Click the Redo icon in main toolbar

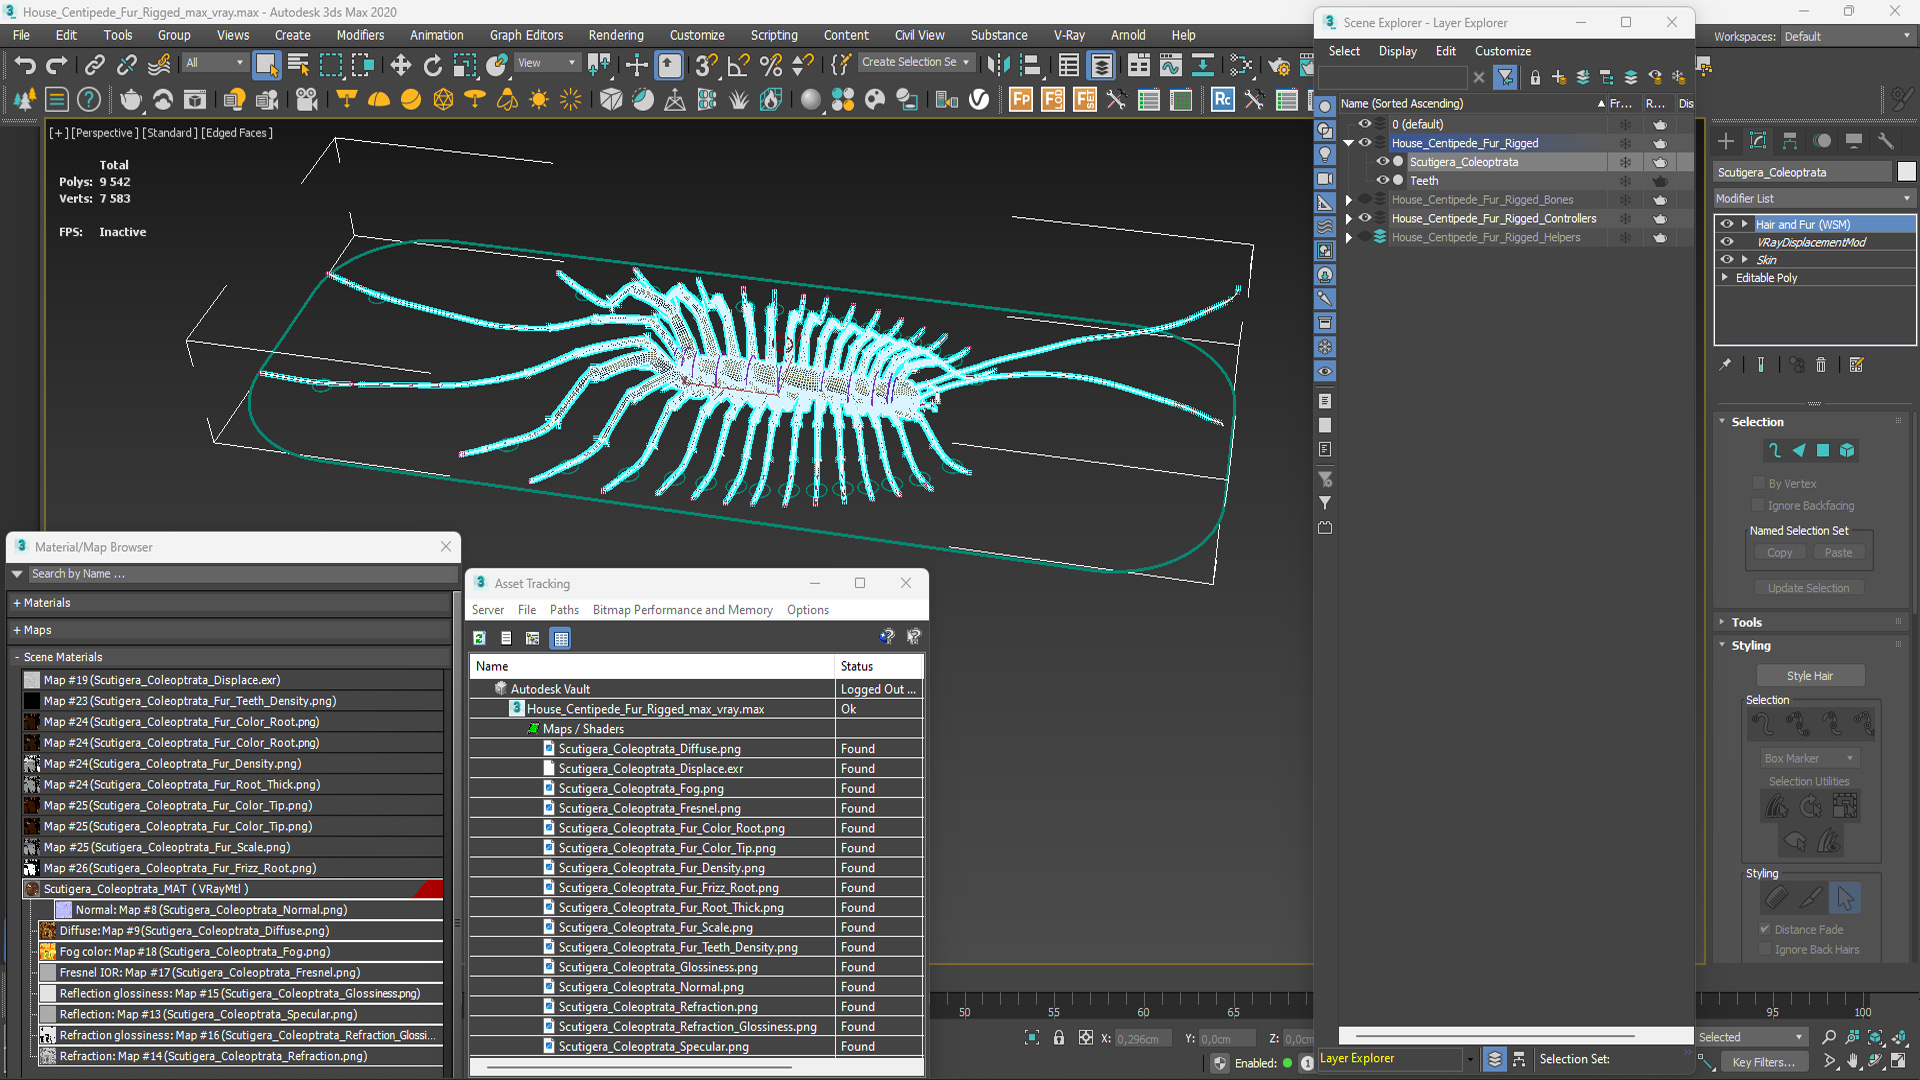point(57,66)
